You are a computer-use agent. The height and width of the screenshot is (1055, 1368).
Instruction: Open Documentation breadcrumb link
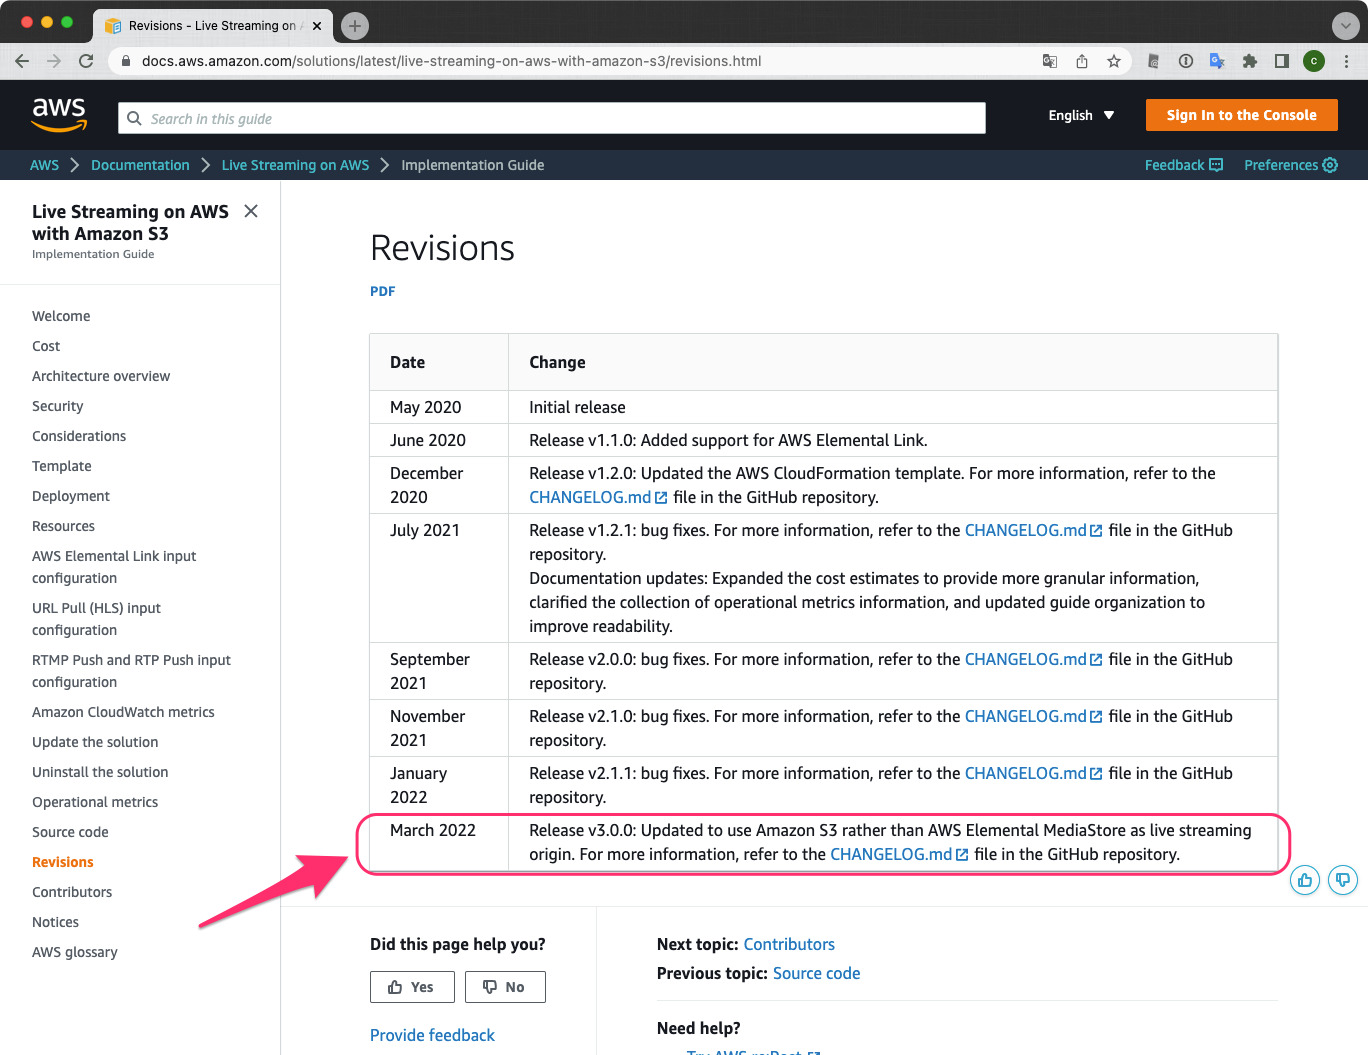(x=140, y=165)
